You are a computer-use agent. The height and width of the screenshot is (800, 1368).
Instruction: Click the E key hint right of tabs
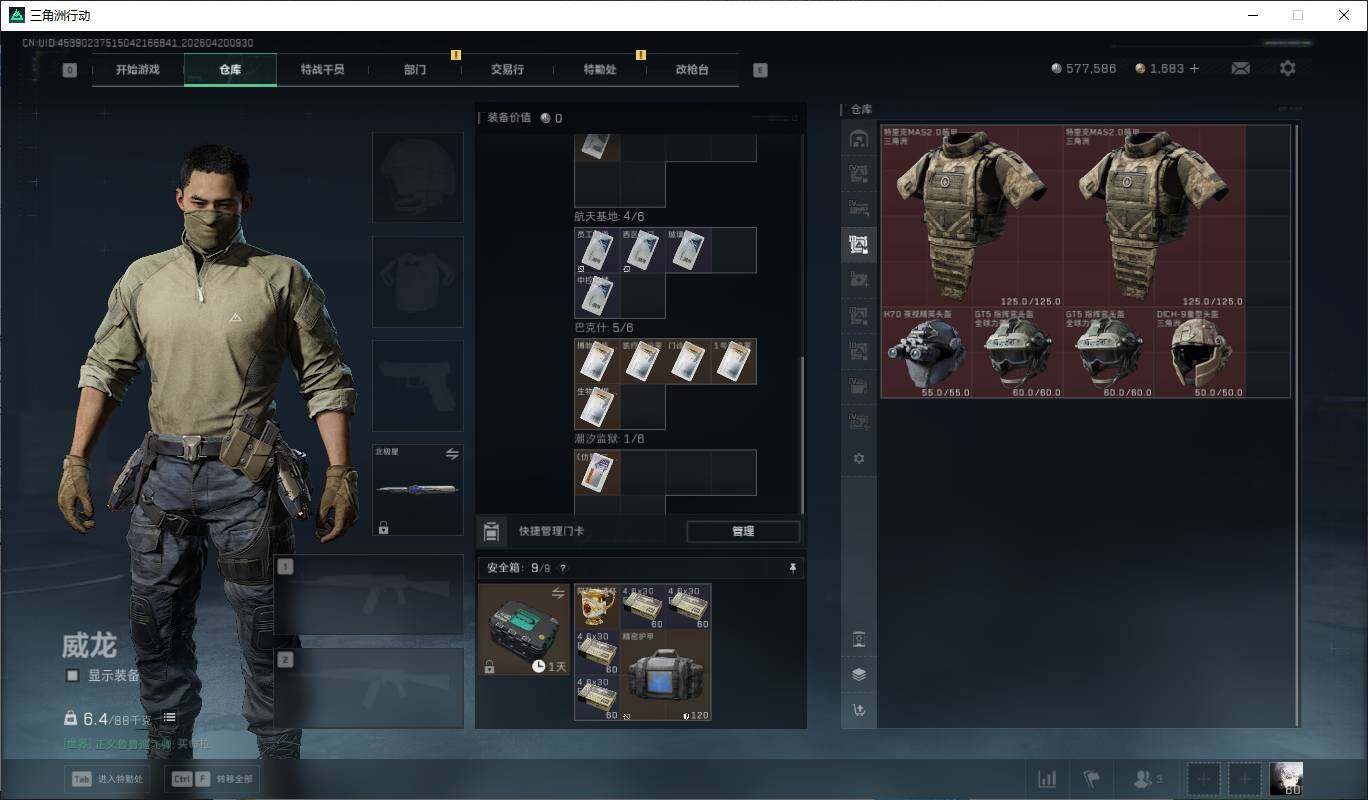760,70
